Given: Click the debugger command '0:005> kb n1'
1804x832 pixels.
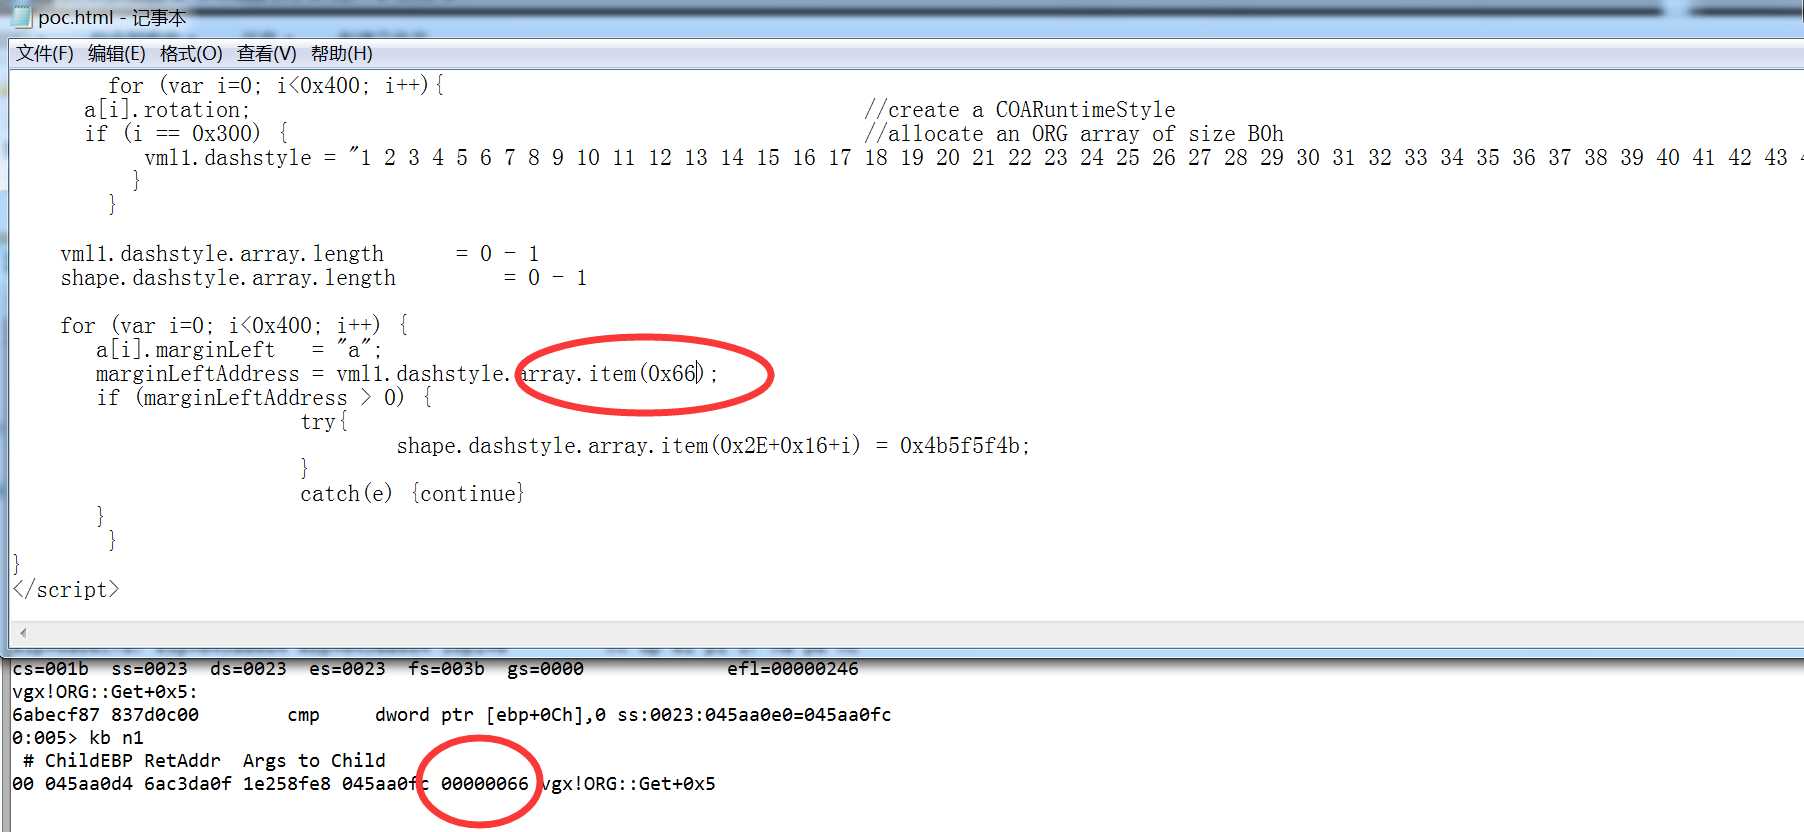Looking at the screenshot, I should click(x=78, y=738).
